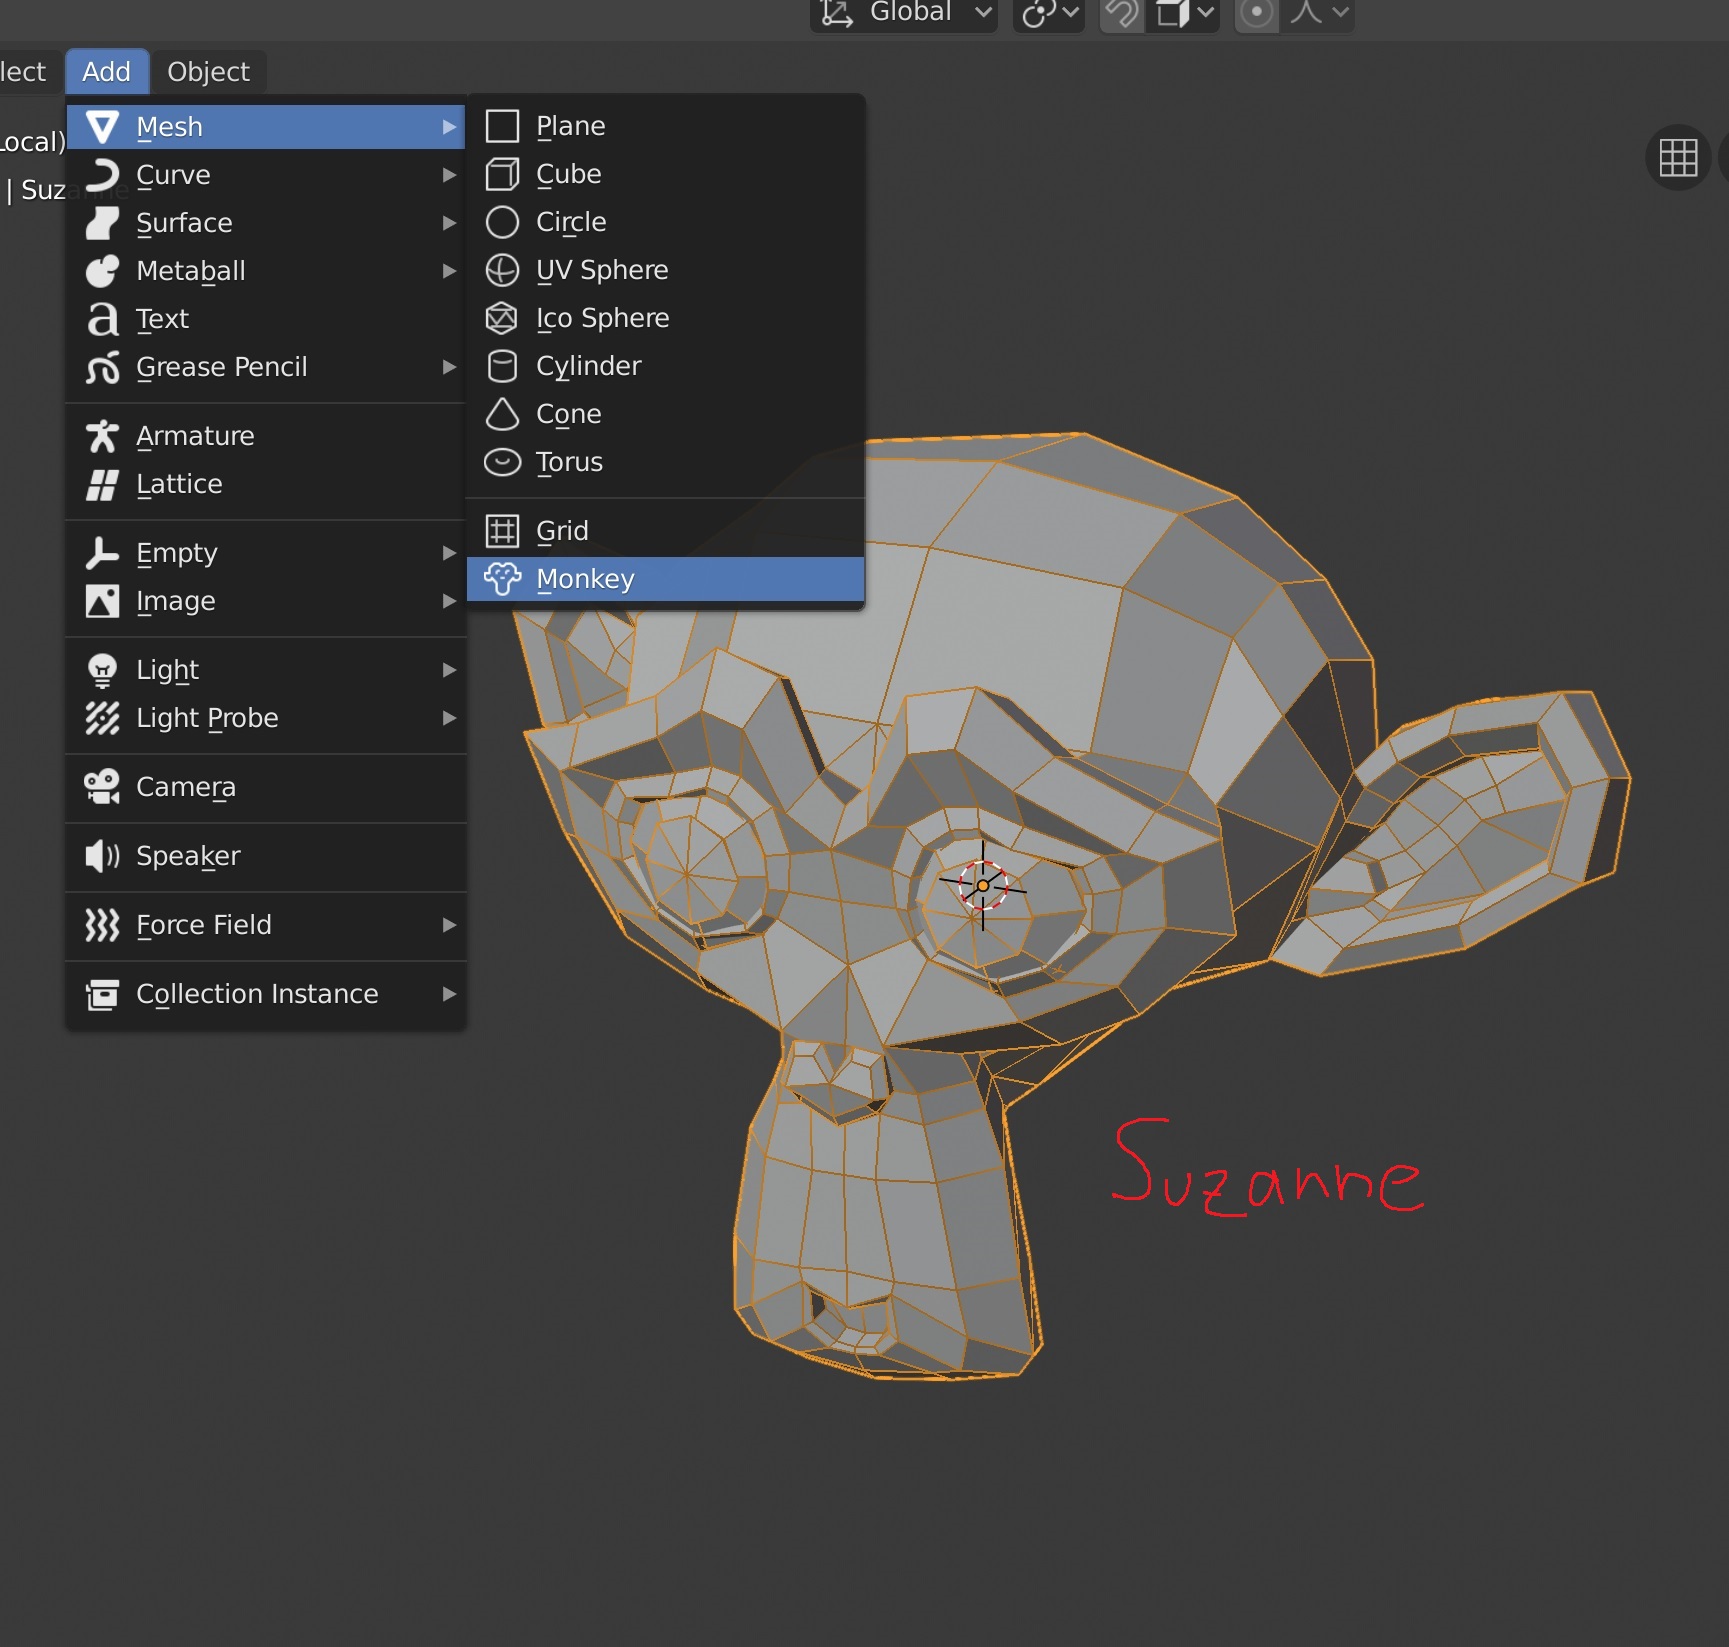
Task: Add a Cone mesh
Action: (x=665, y=414)
